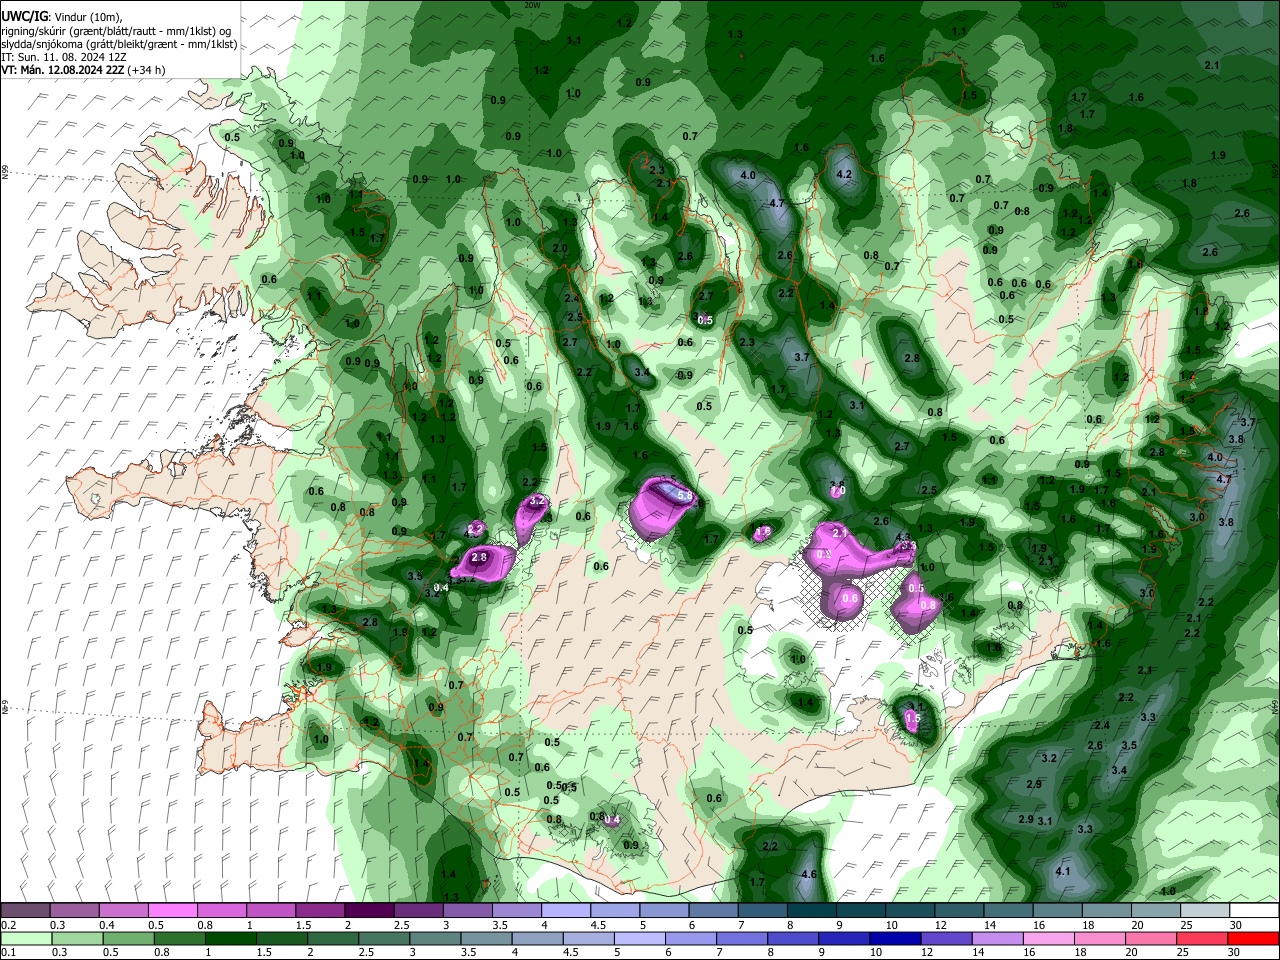The width and height of the screenshot is (1280, 960).
Task: Click the 'slydda/snjókoma (grátt/bleikt/grænt - mm/1klst)' line
Action: [x=119, y=44]
